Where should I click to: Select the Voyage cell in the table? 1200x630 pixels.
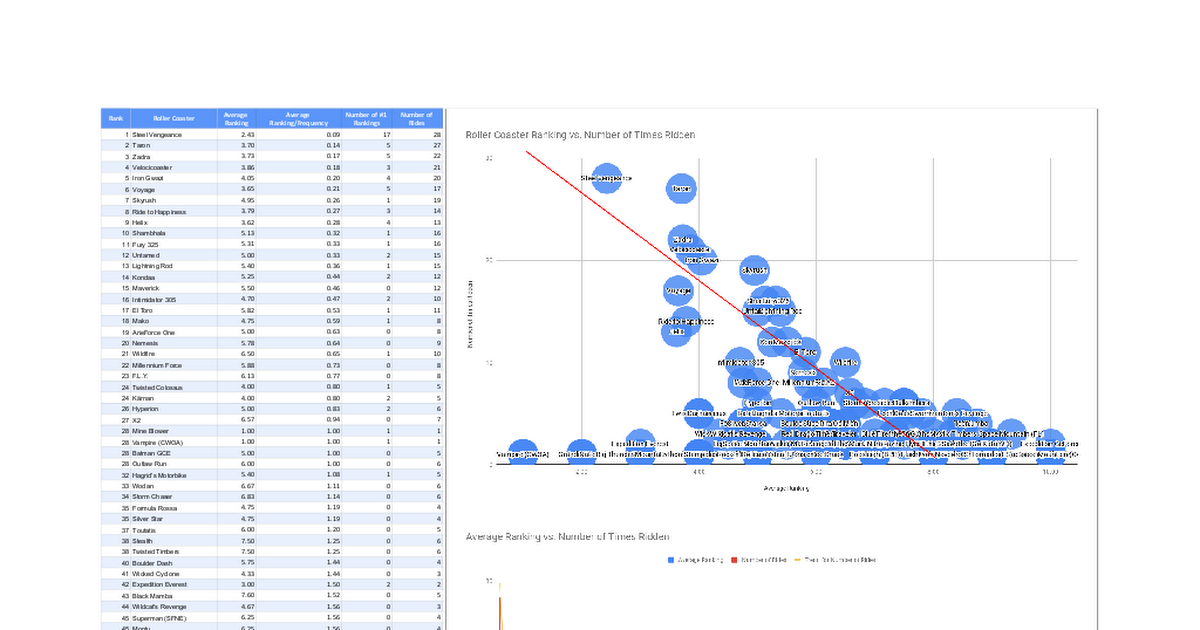[x=172, y=189]
